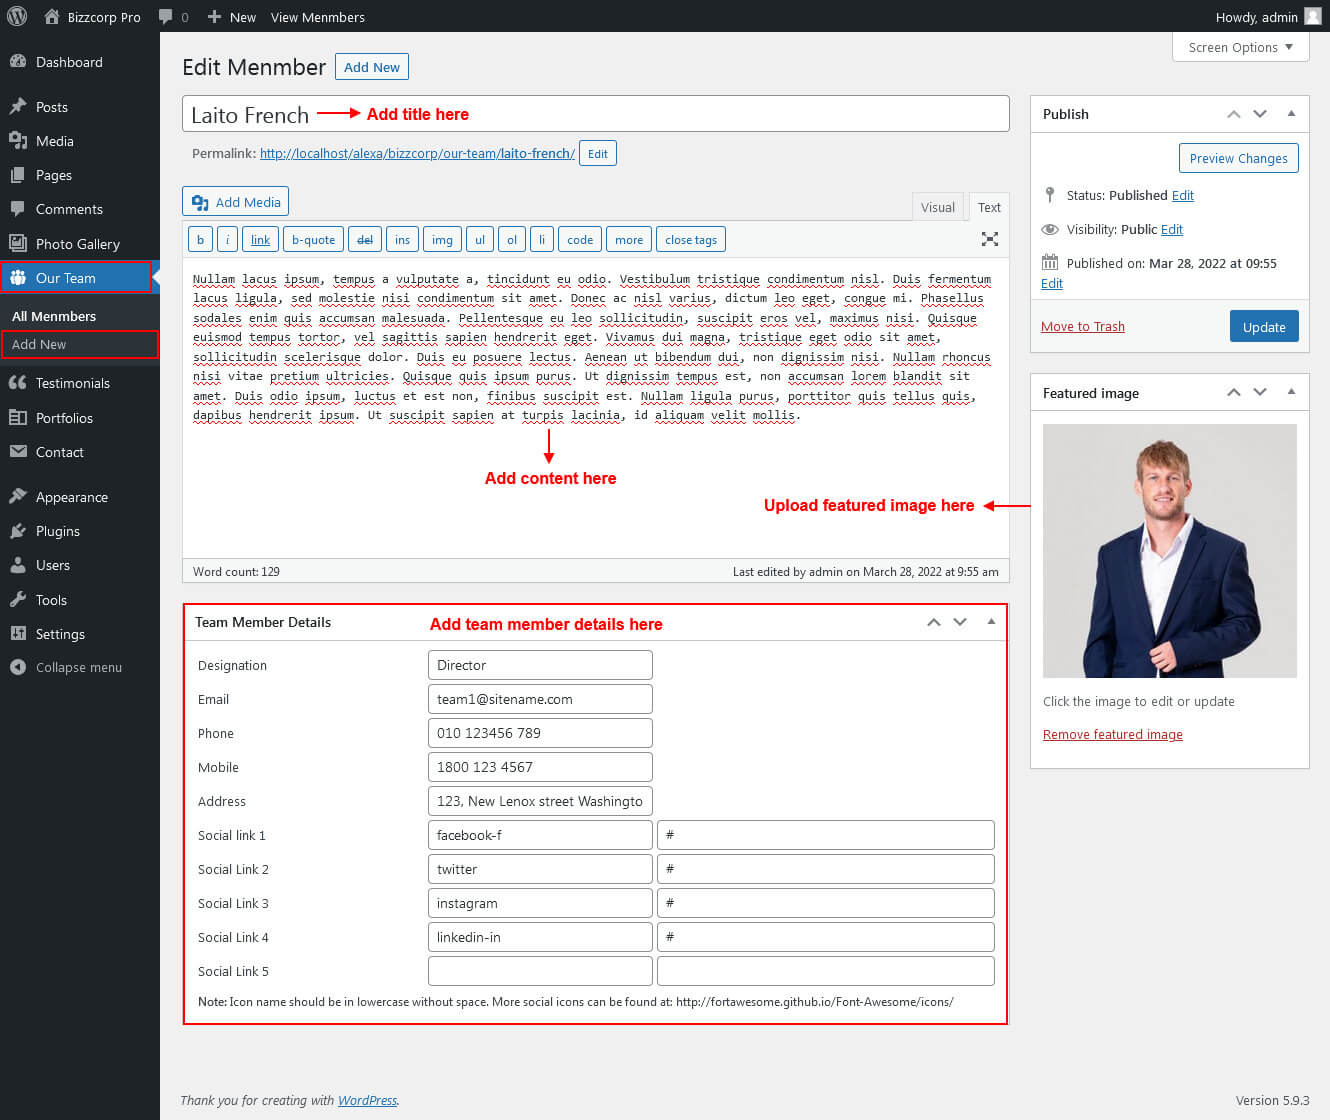
Task: Edit Public visibility setting
Action: point(1172,229)
